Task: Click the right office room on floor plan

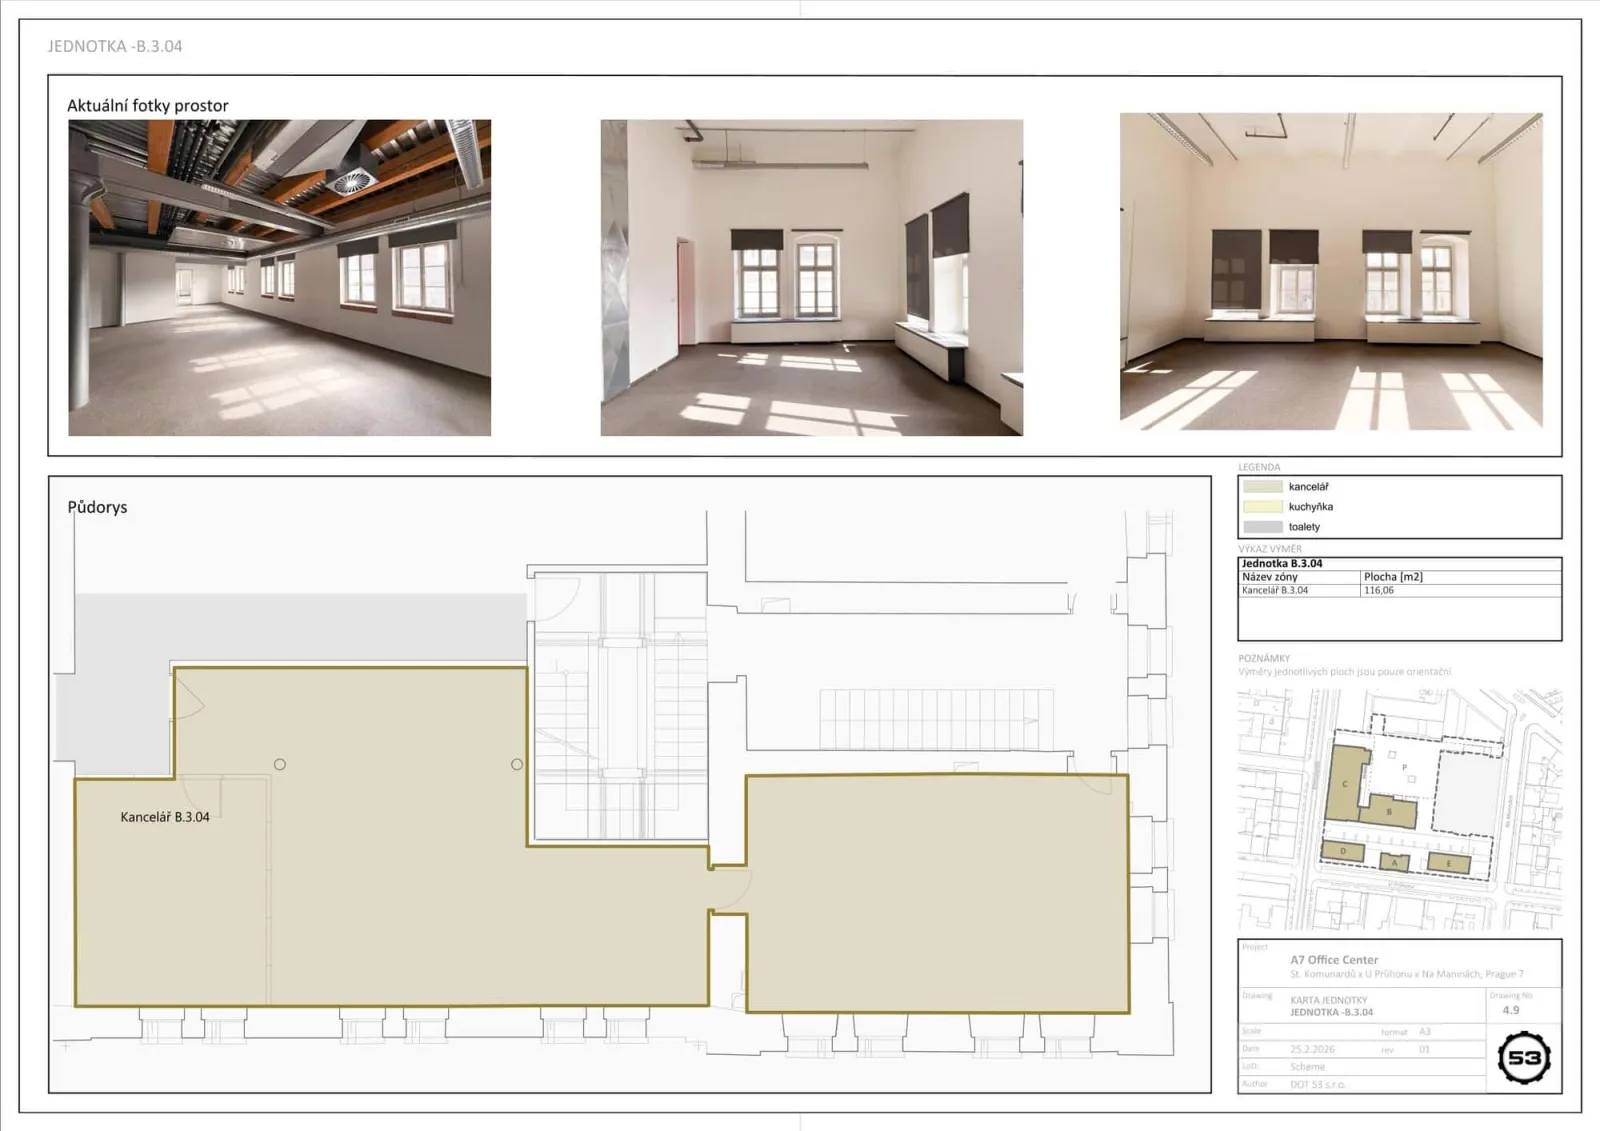Action: click(937, 893)
